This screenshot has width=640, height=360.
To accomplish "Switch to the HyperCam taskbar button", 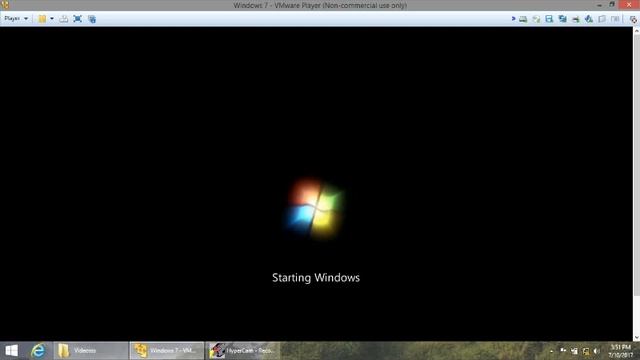I will coord(243,351).
